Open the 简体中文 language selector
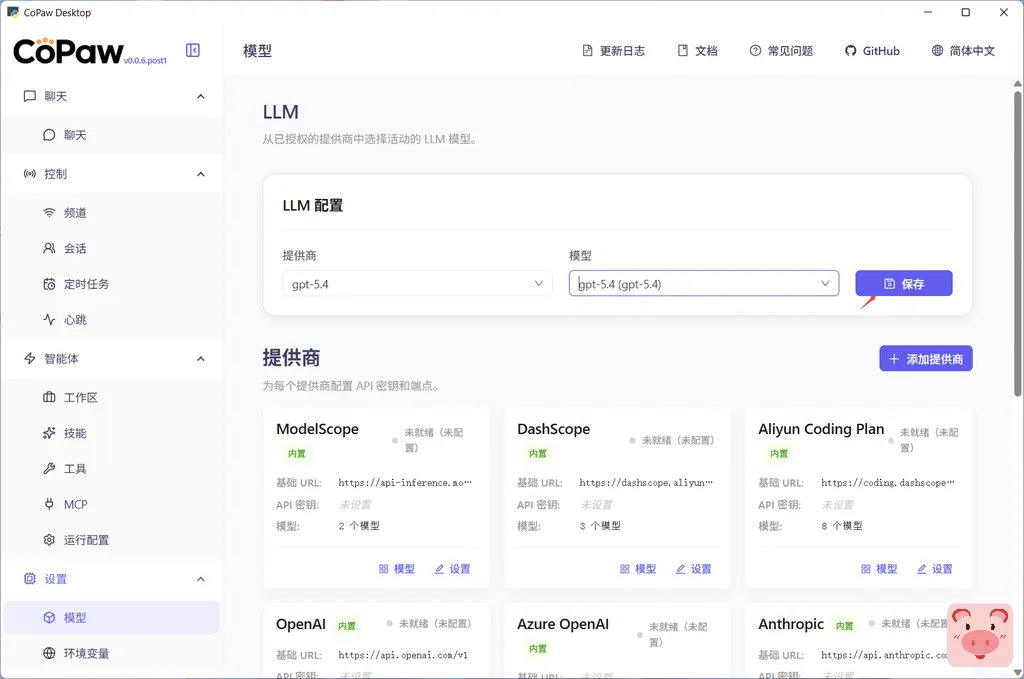 [x=963, y=51]
